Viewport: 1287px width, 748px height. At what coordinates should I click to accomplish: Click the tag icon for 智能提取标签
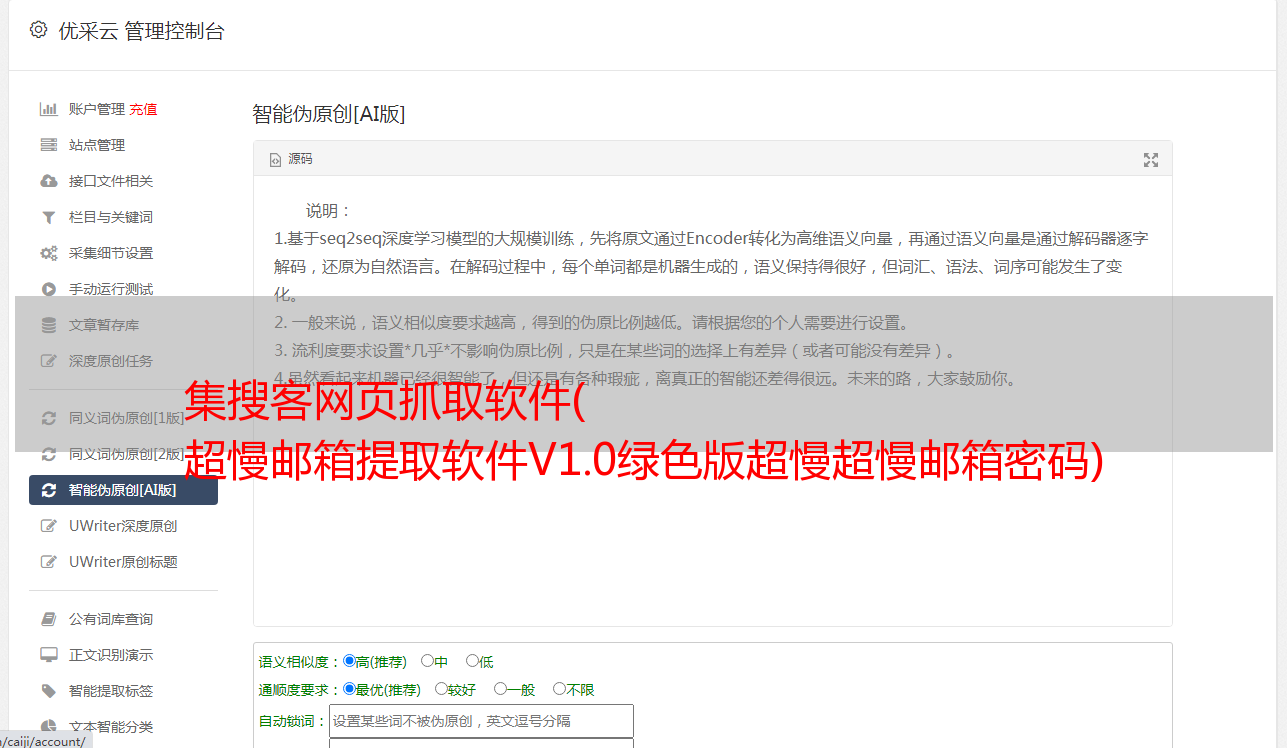[x=48, y=691]
